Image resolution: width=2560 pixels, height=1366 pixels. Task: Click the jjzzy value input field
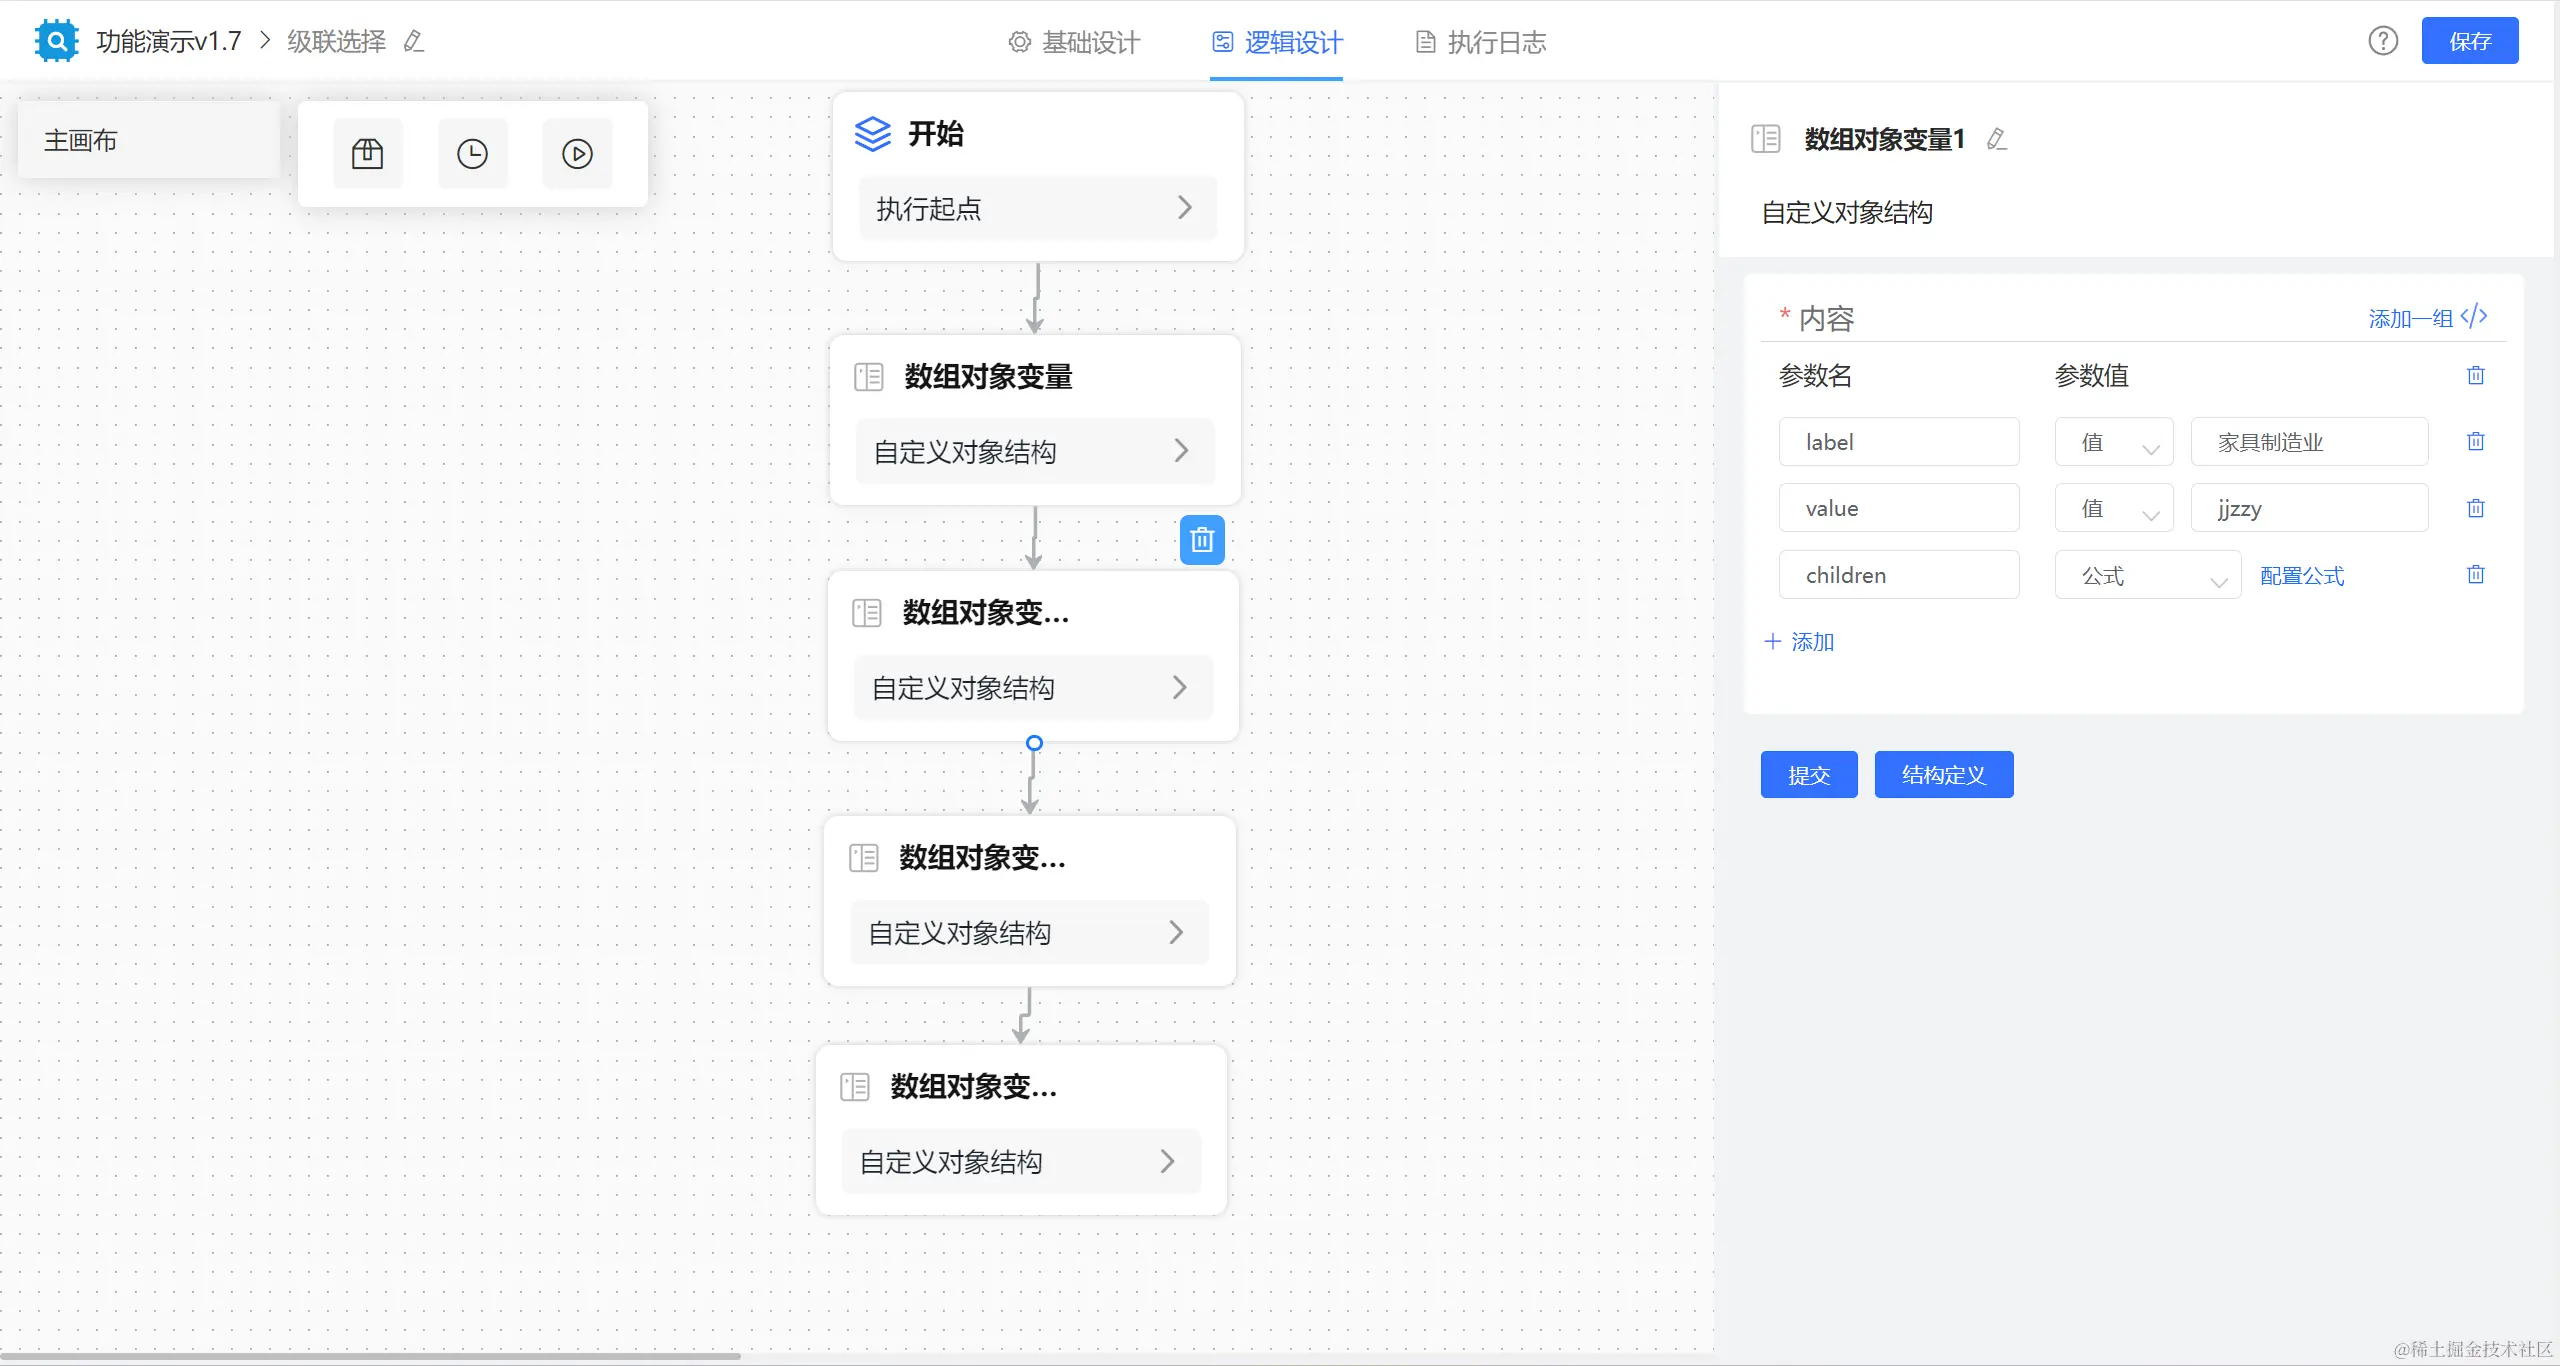2308,508
